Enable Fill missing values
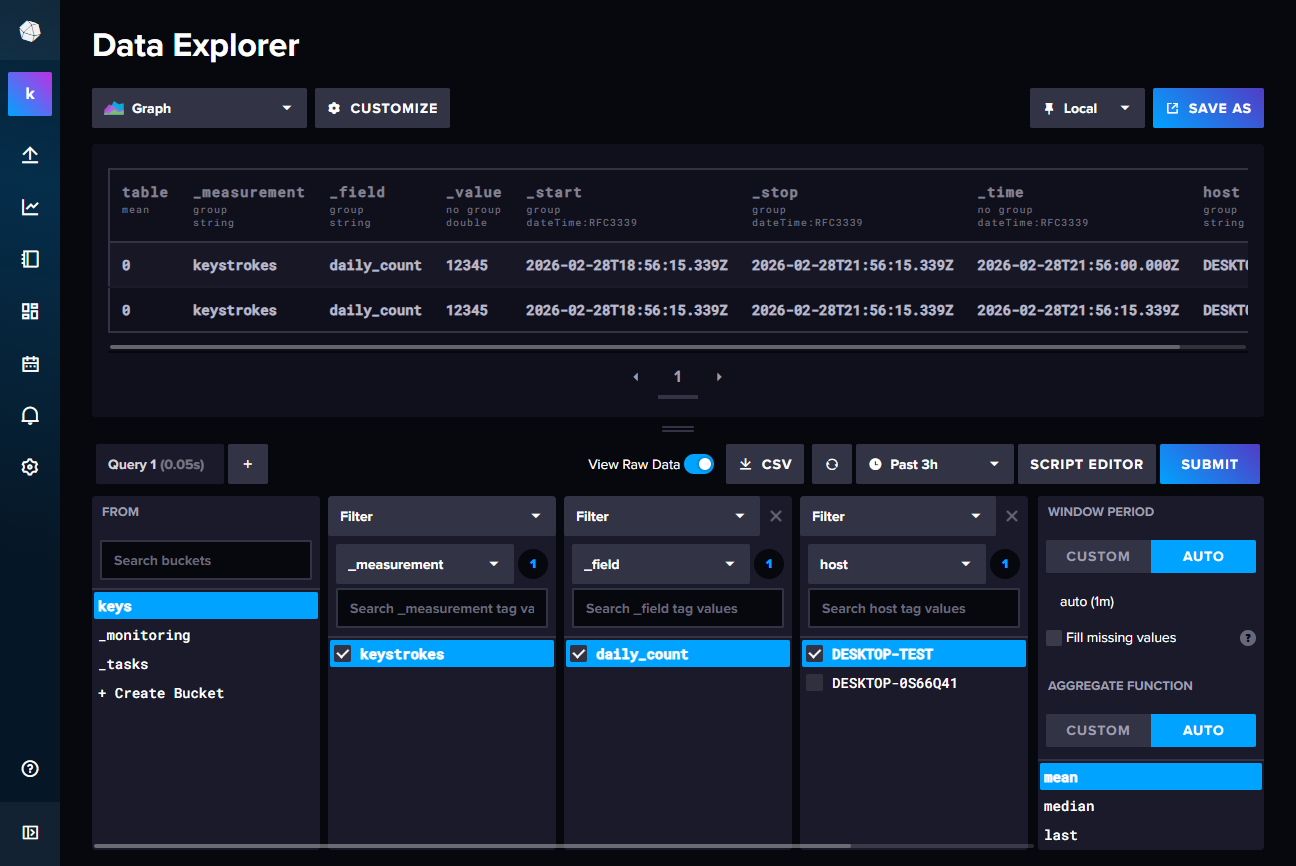The image size is (1296, 866). (x=1053, y=637)
